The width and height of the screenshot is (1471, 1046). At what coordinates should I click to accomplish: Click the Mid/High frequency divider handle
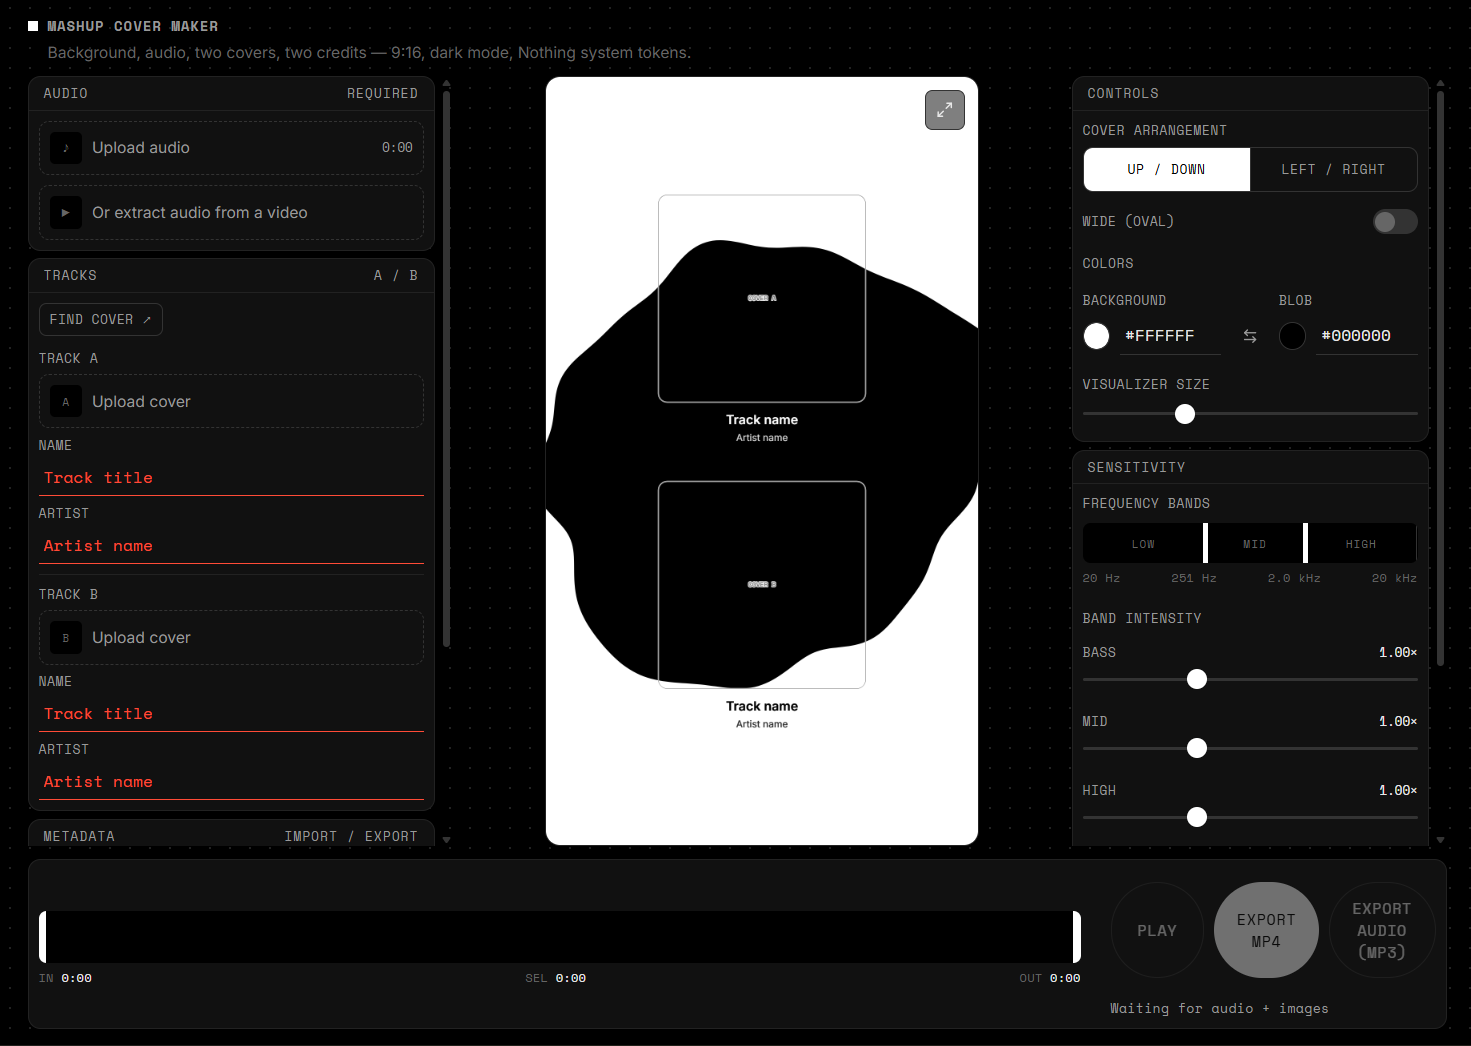click(1305, 543)
